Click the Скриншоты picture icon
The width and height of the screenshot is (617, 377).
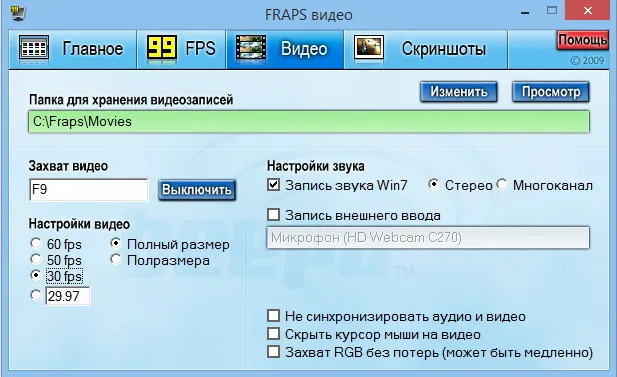point(369,48)
